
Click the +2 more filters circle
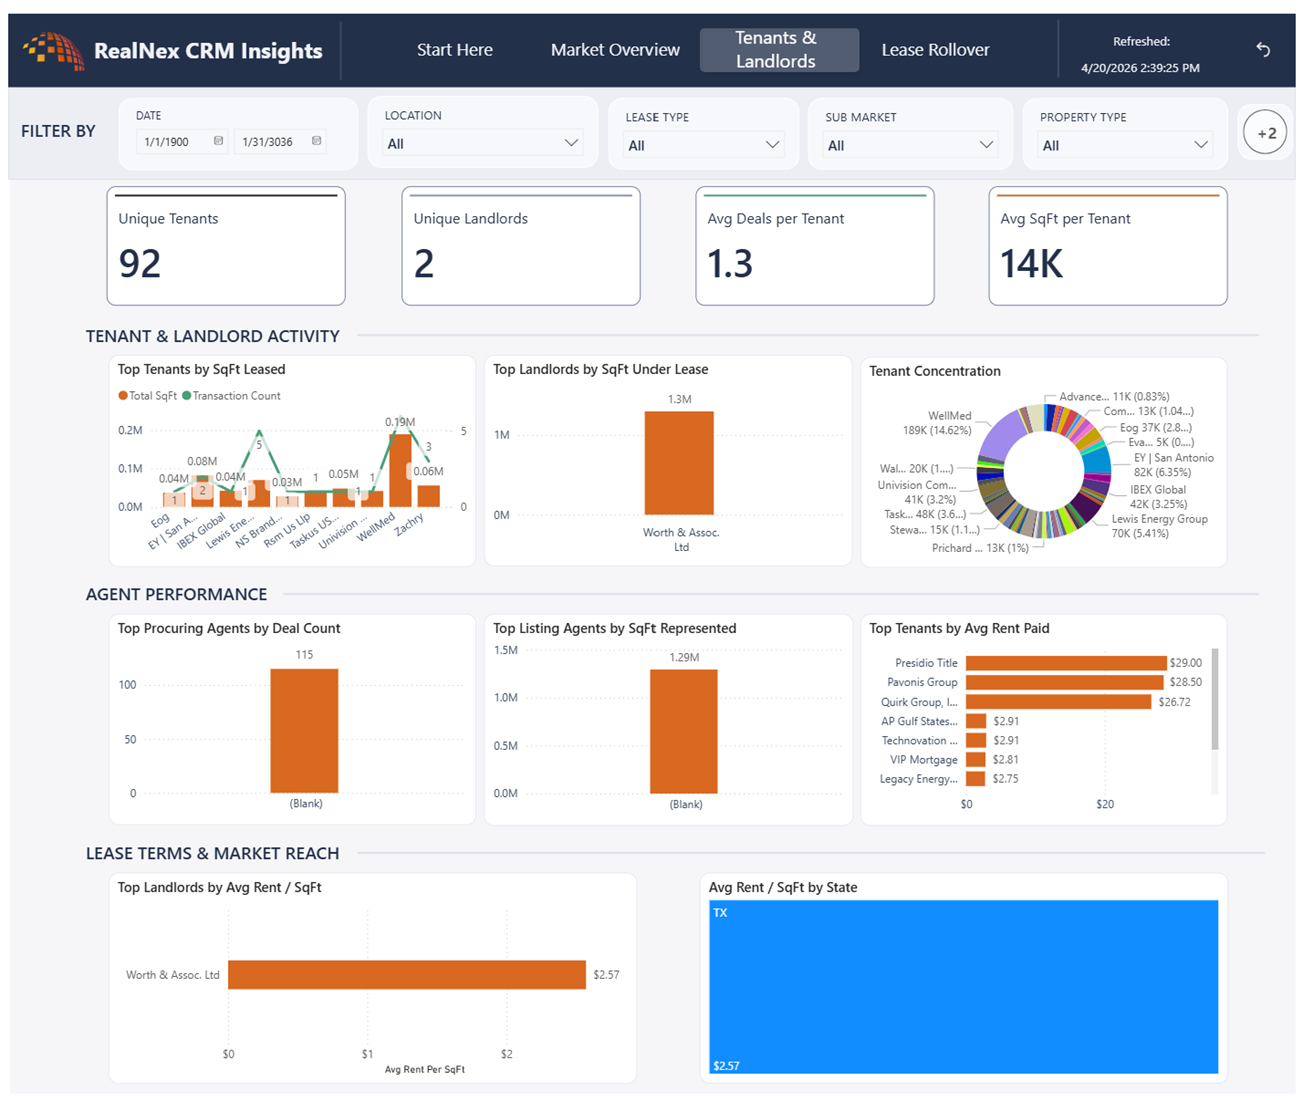point(1265,133)
